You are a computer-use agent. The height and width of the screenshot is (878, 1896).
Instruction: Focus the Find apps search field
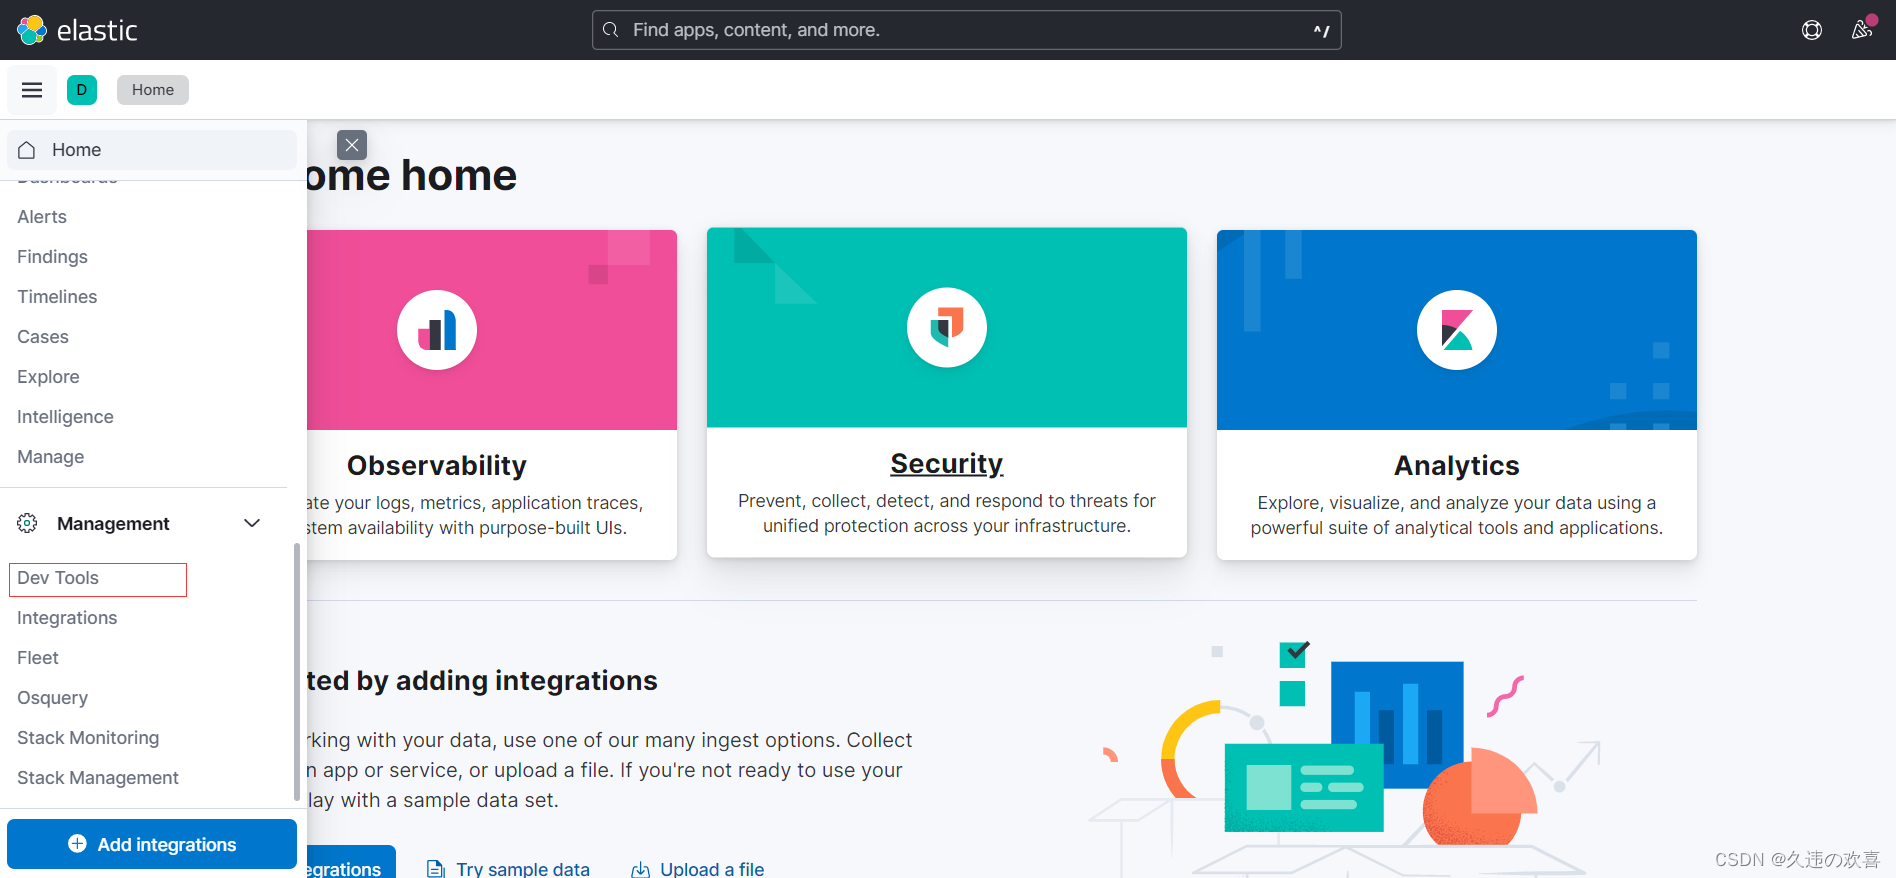click(966, 30)
